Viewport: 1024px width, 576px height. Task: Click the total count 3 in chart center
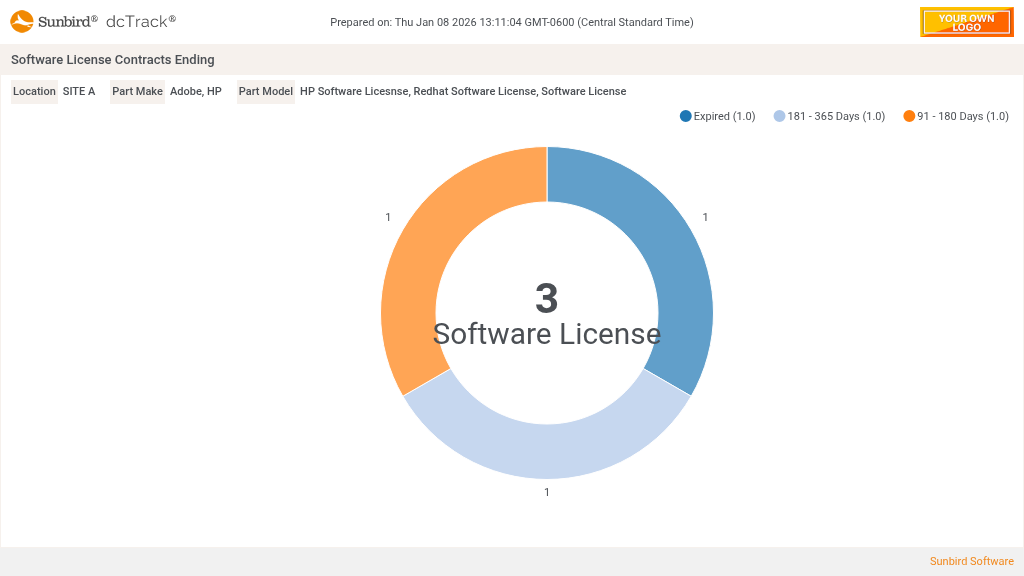[546, 298]
